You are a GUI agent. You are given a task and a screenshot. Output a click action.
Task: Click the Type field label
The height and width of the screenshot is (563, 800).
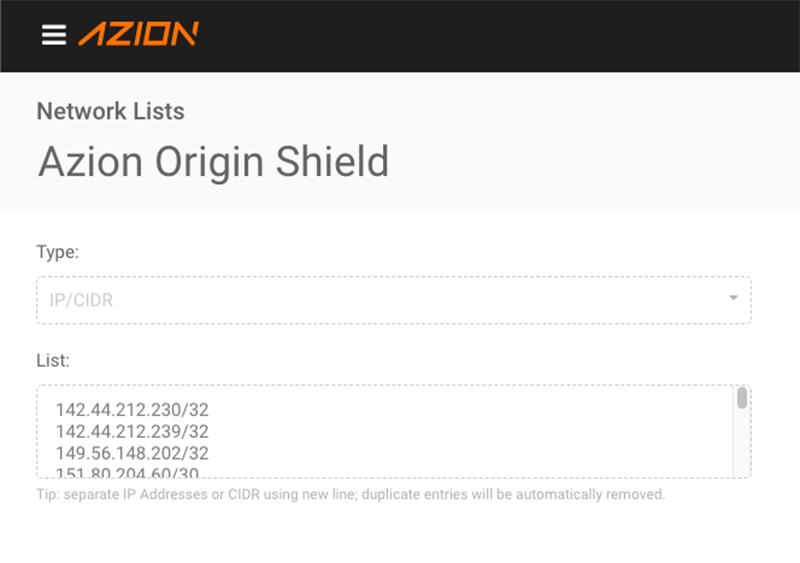click(58, 252)
